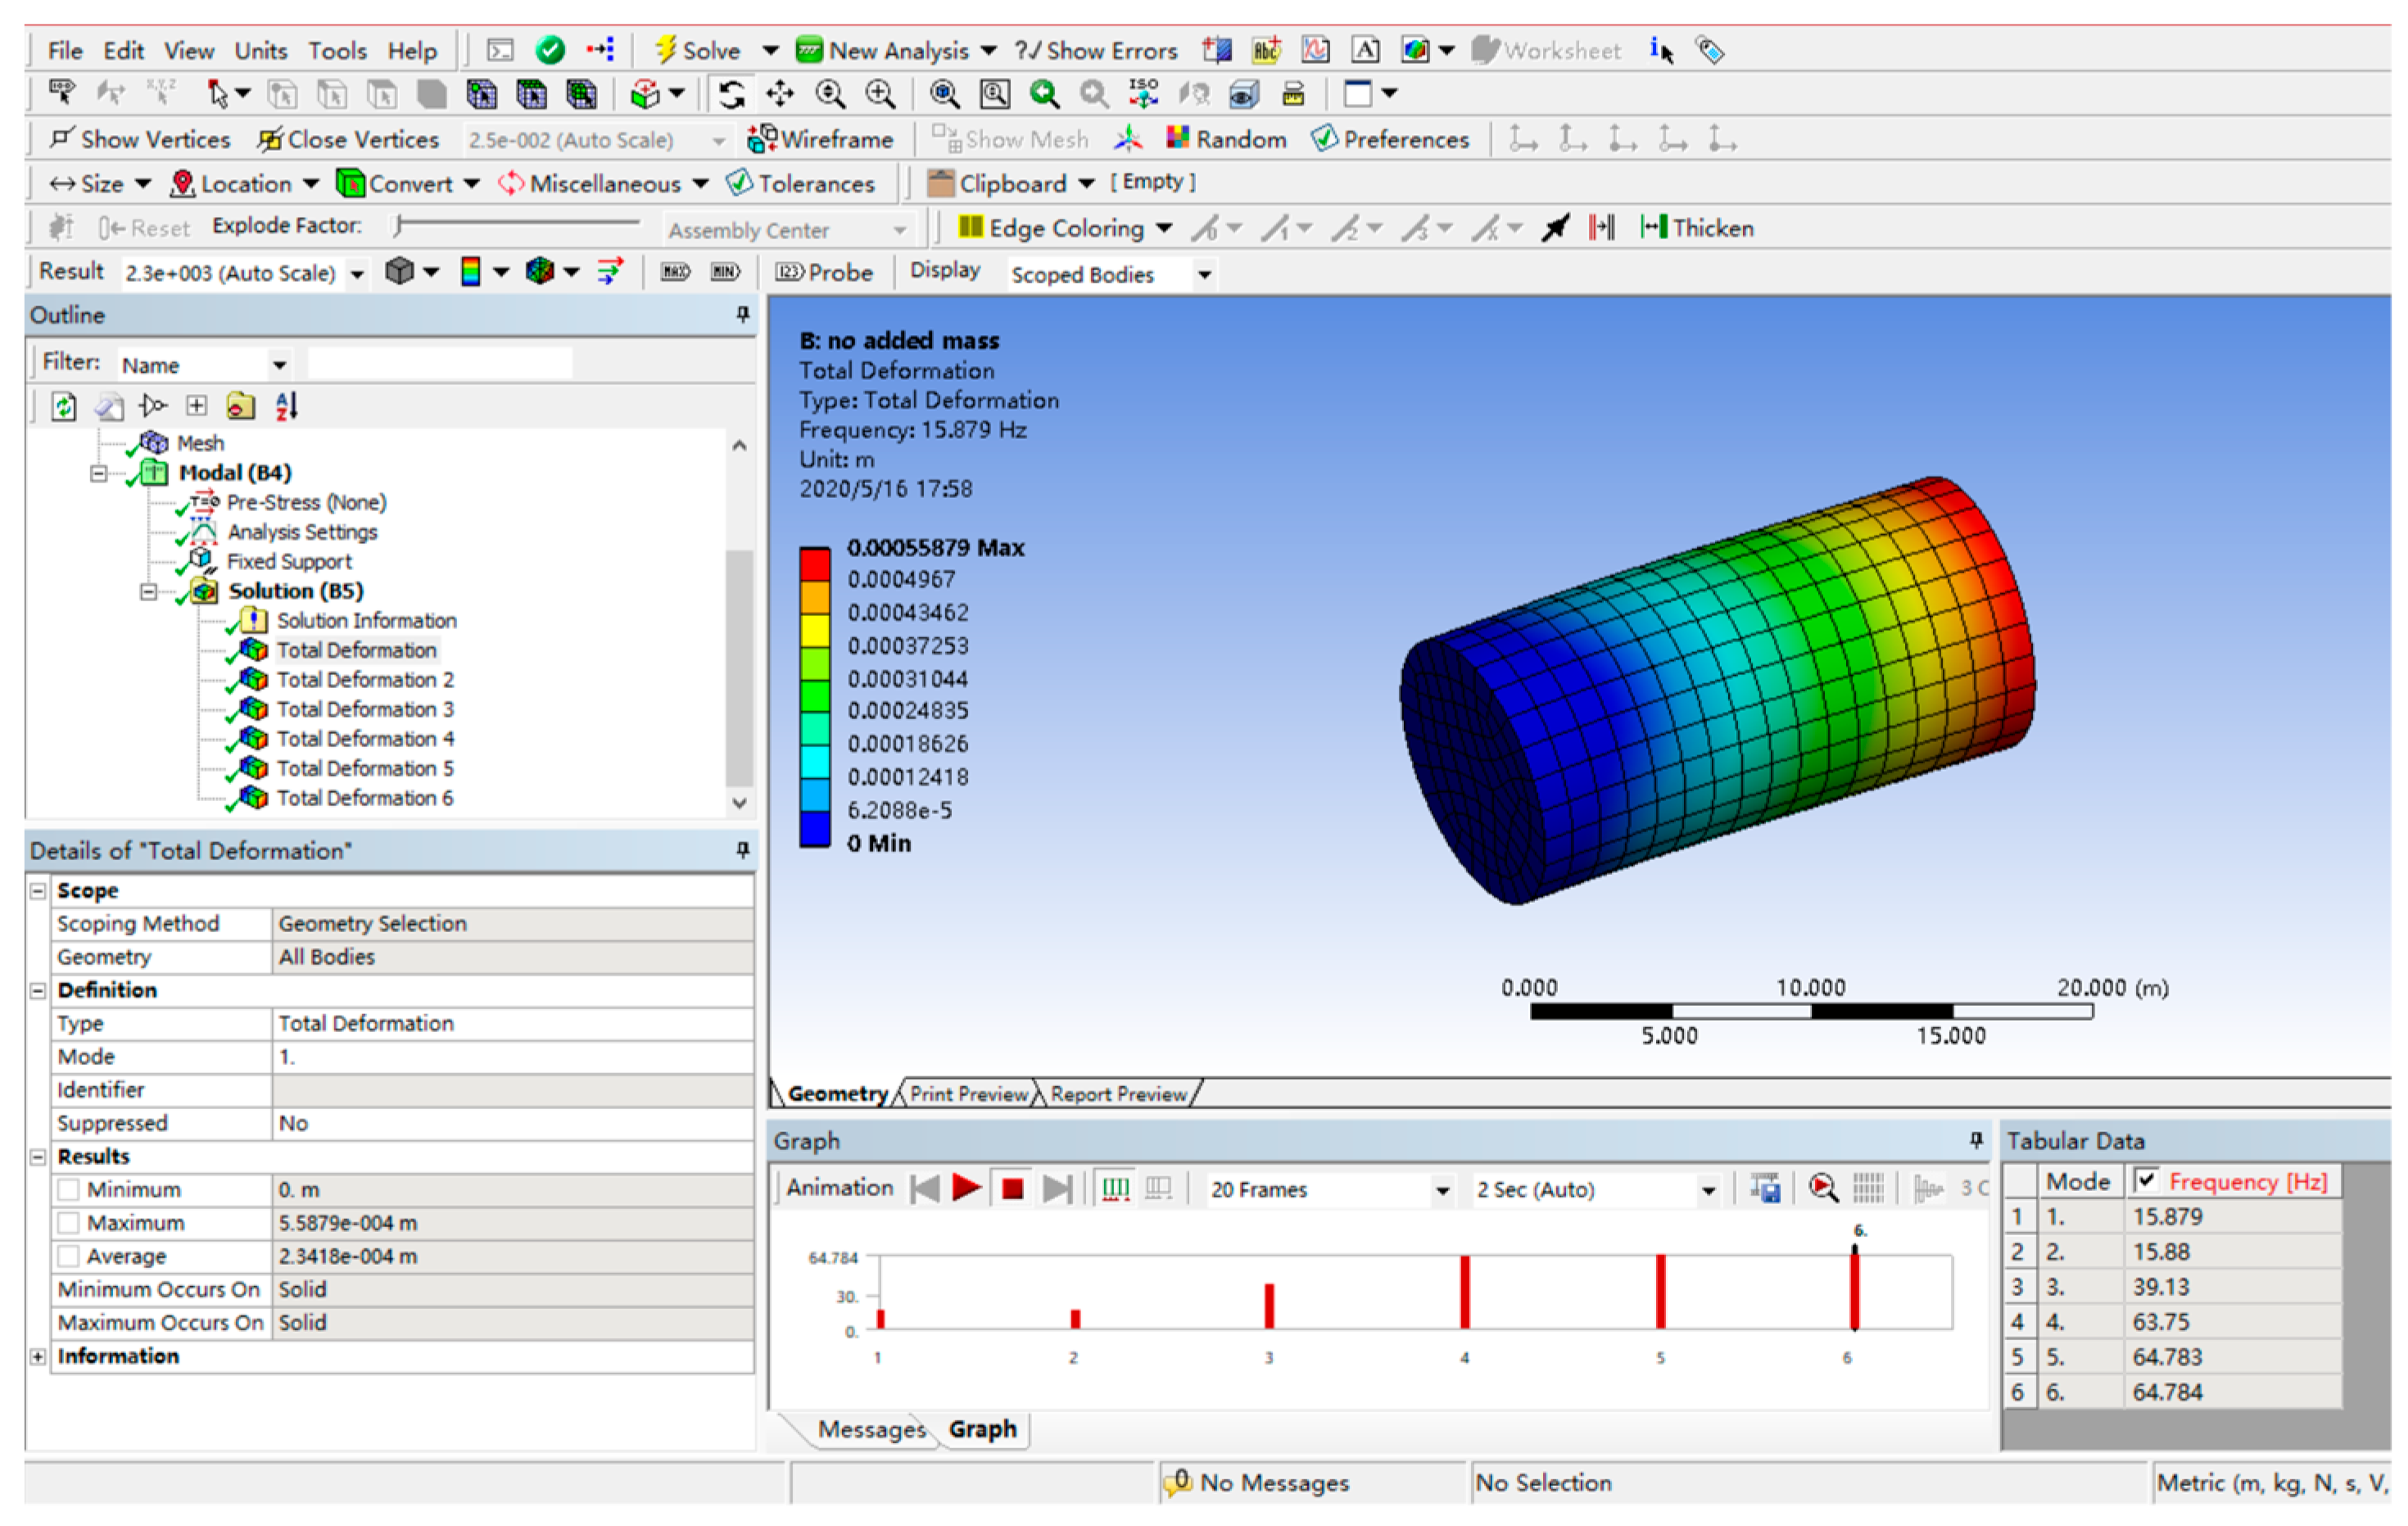The image size is (2408, 1526).
Task: Click the Wireframe view icon
Action: (762, 139)
